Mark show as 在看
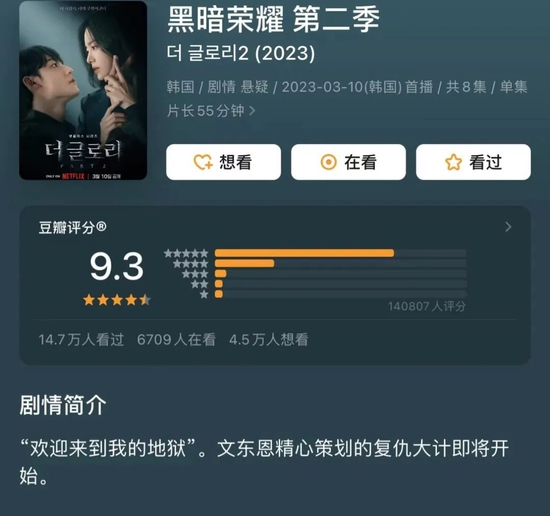Image resolution: width=550 pixels, height=516 pixels. click(348, 162)
